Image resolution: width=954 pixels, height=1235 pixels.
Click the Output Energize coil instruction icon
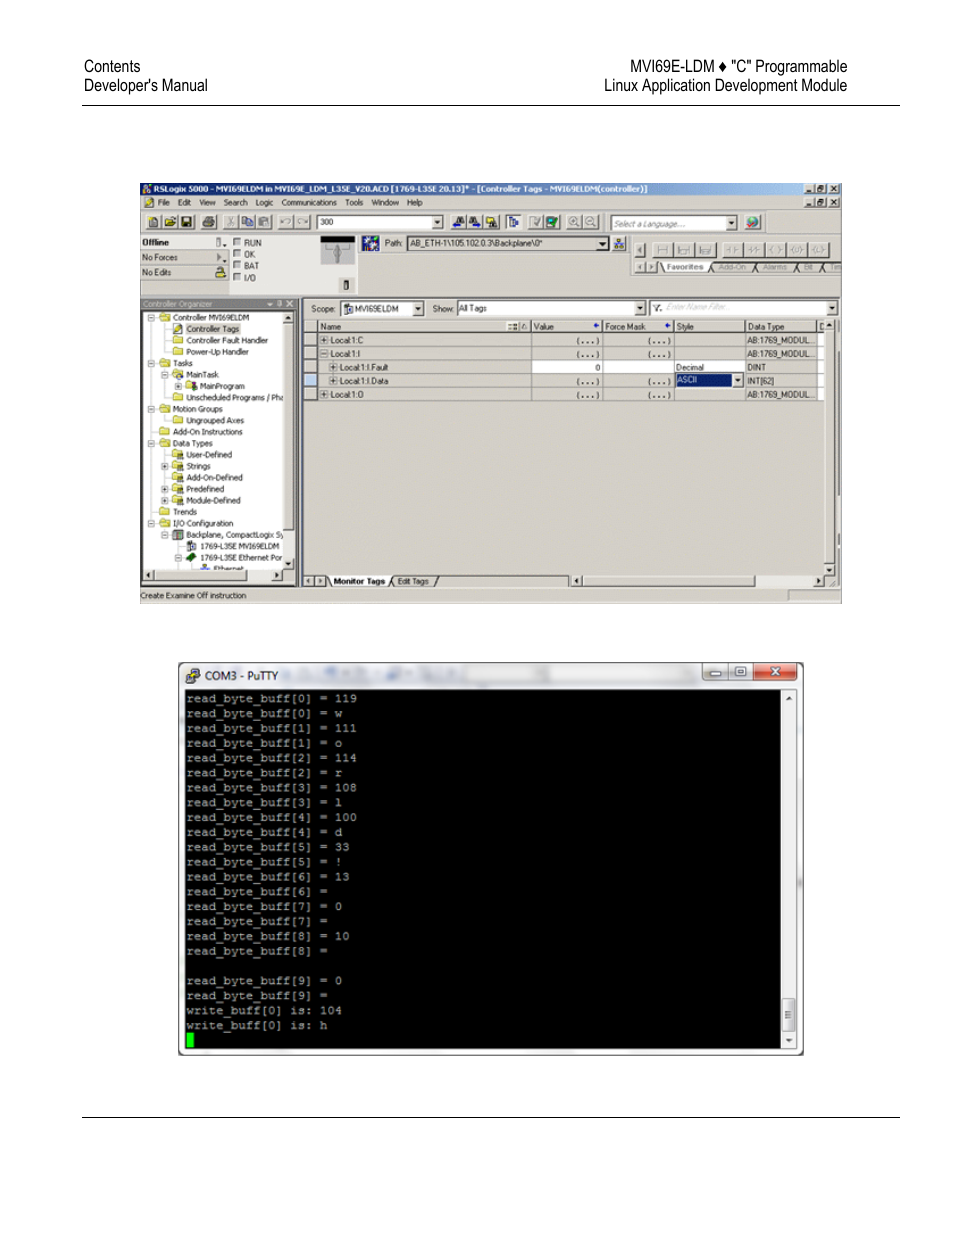pyautogui.click(x=775, y=249)
